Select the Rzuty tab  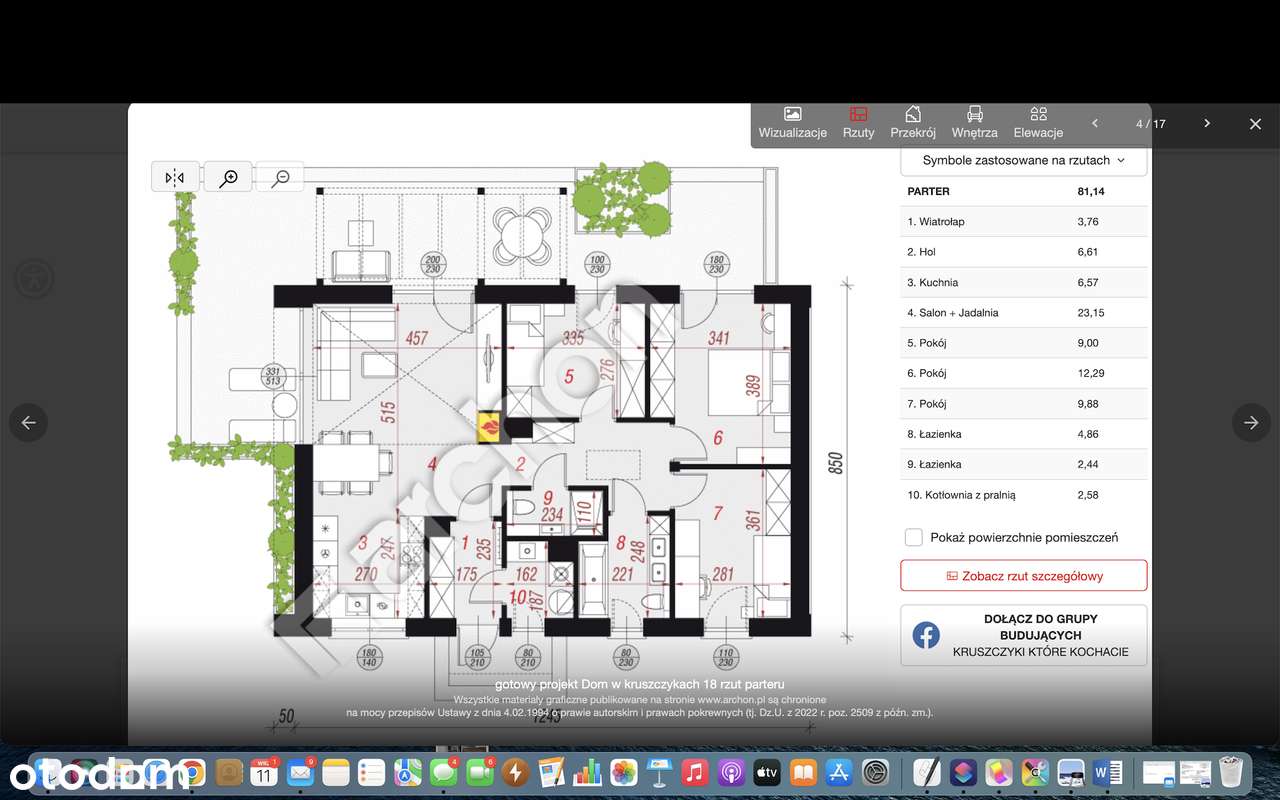(858, 123)
